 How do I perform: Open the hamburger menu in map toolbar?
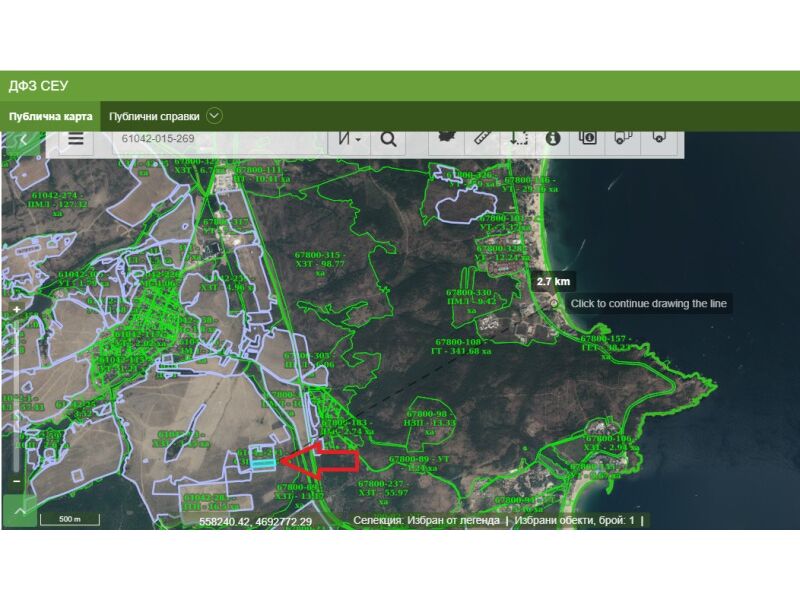(x=75, y=139)
